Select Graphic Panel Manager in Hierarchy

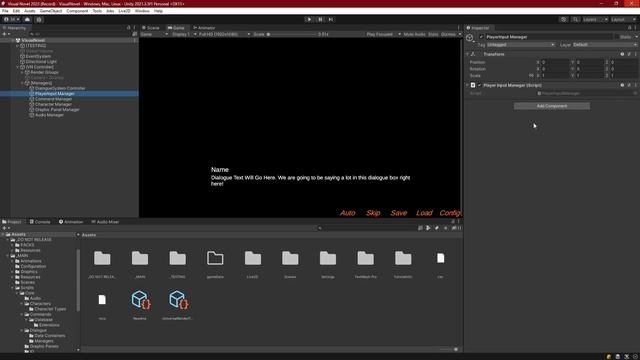57,109
